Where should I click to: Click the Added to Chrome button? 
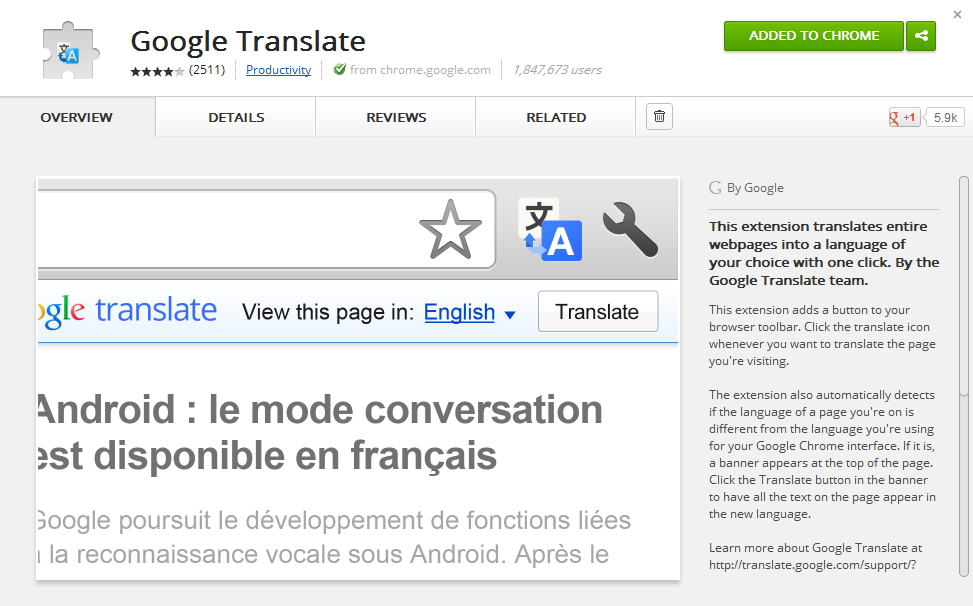click(x=813, y=36)
